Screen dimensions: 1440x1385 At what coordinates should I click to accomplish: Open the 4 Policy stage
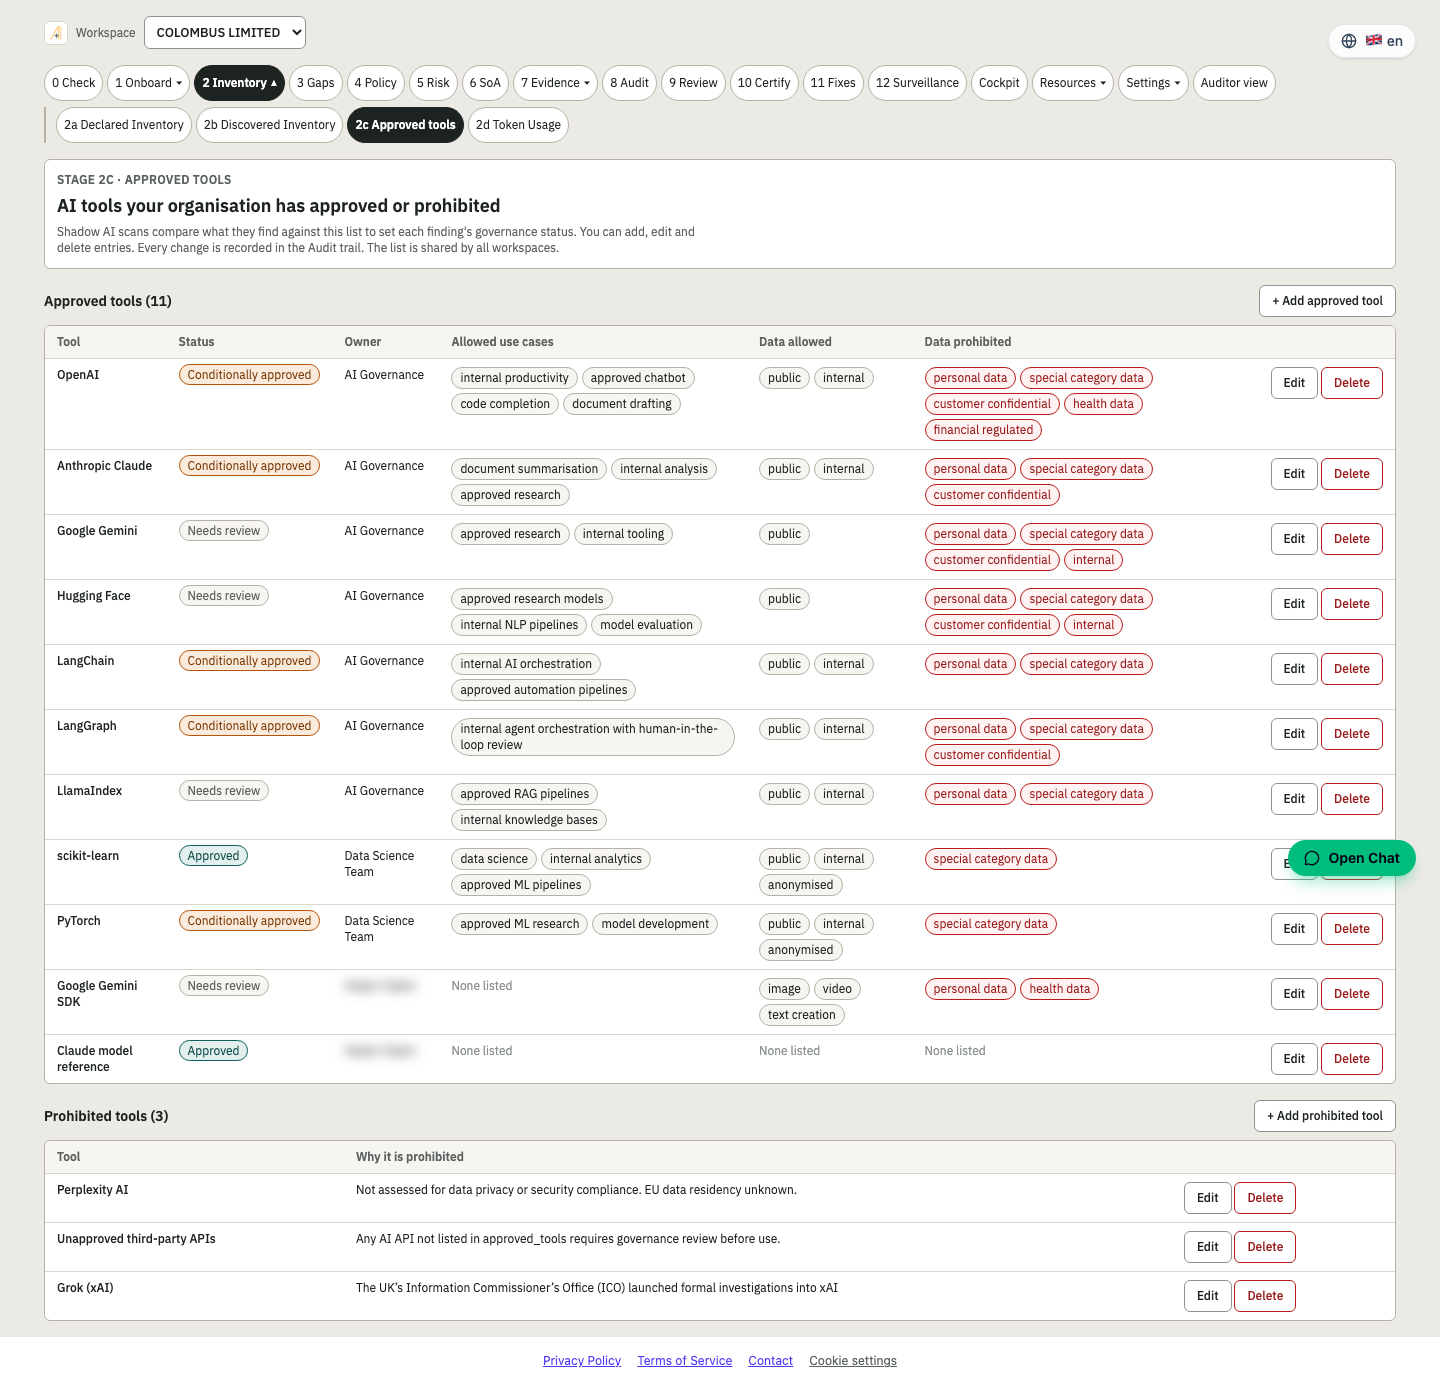(375, 83)
